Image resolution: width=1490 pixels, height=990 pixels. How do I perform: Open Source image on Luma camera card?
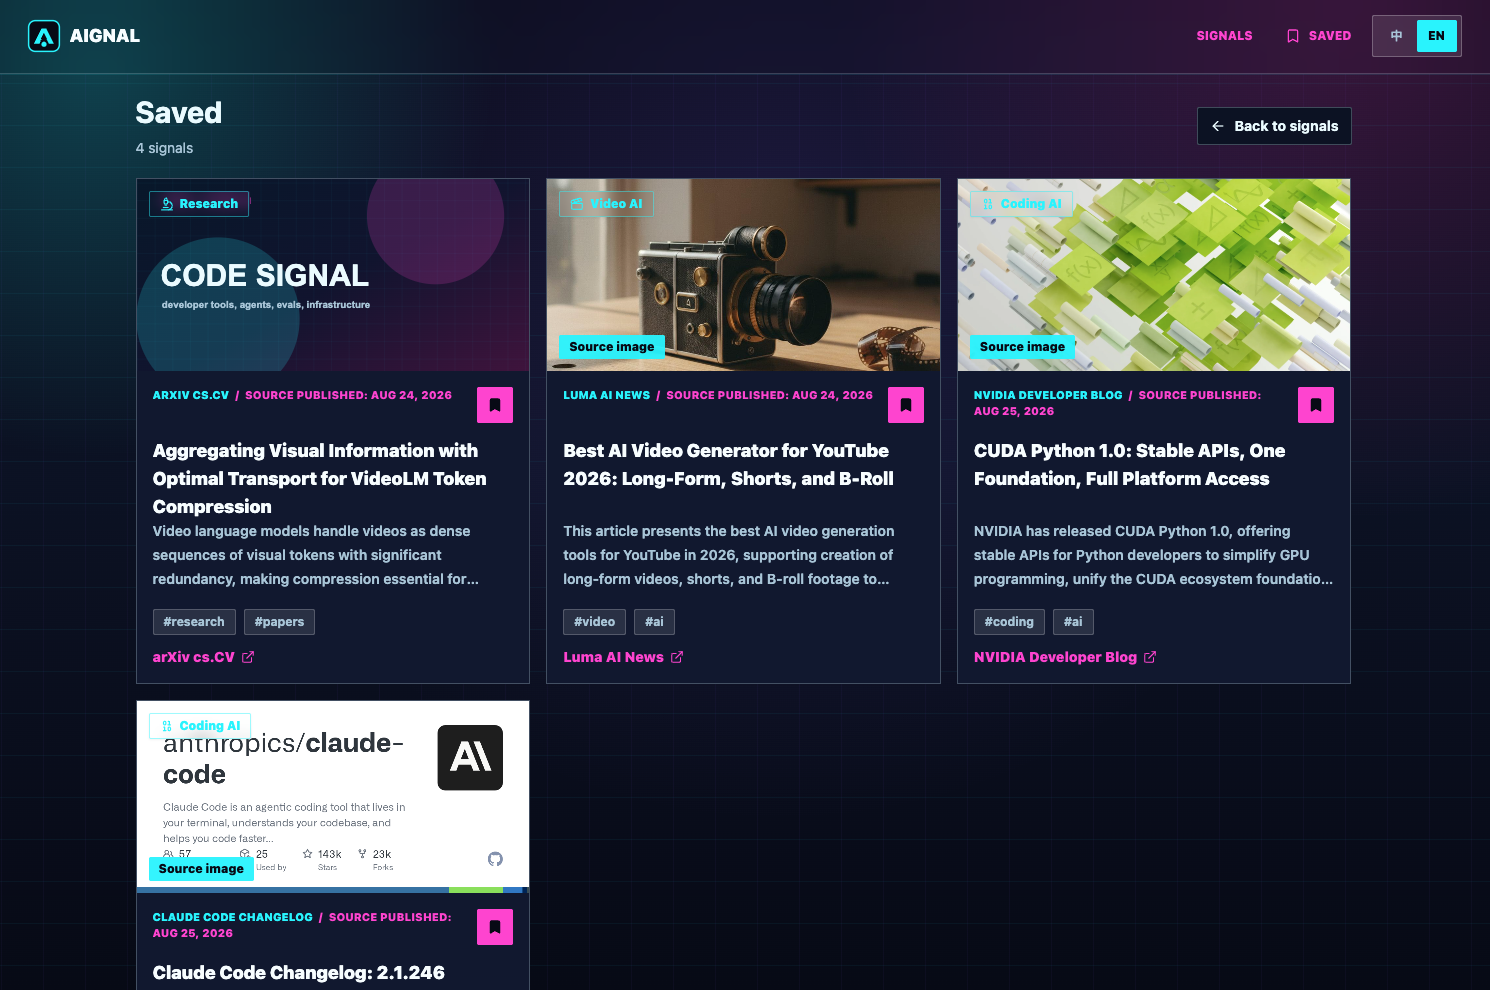[x=612, y=347]
